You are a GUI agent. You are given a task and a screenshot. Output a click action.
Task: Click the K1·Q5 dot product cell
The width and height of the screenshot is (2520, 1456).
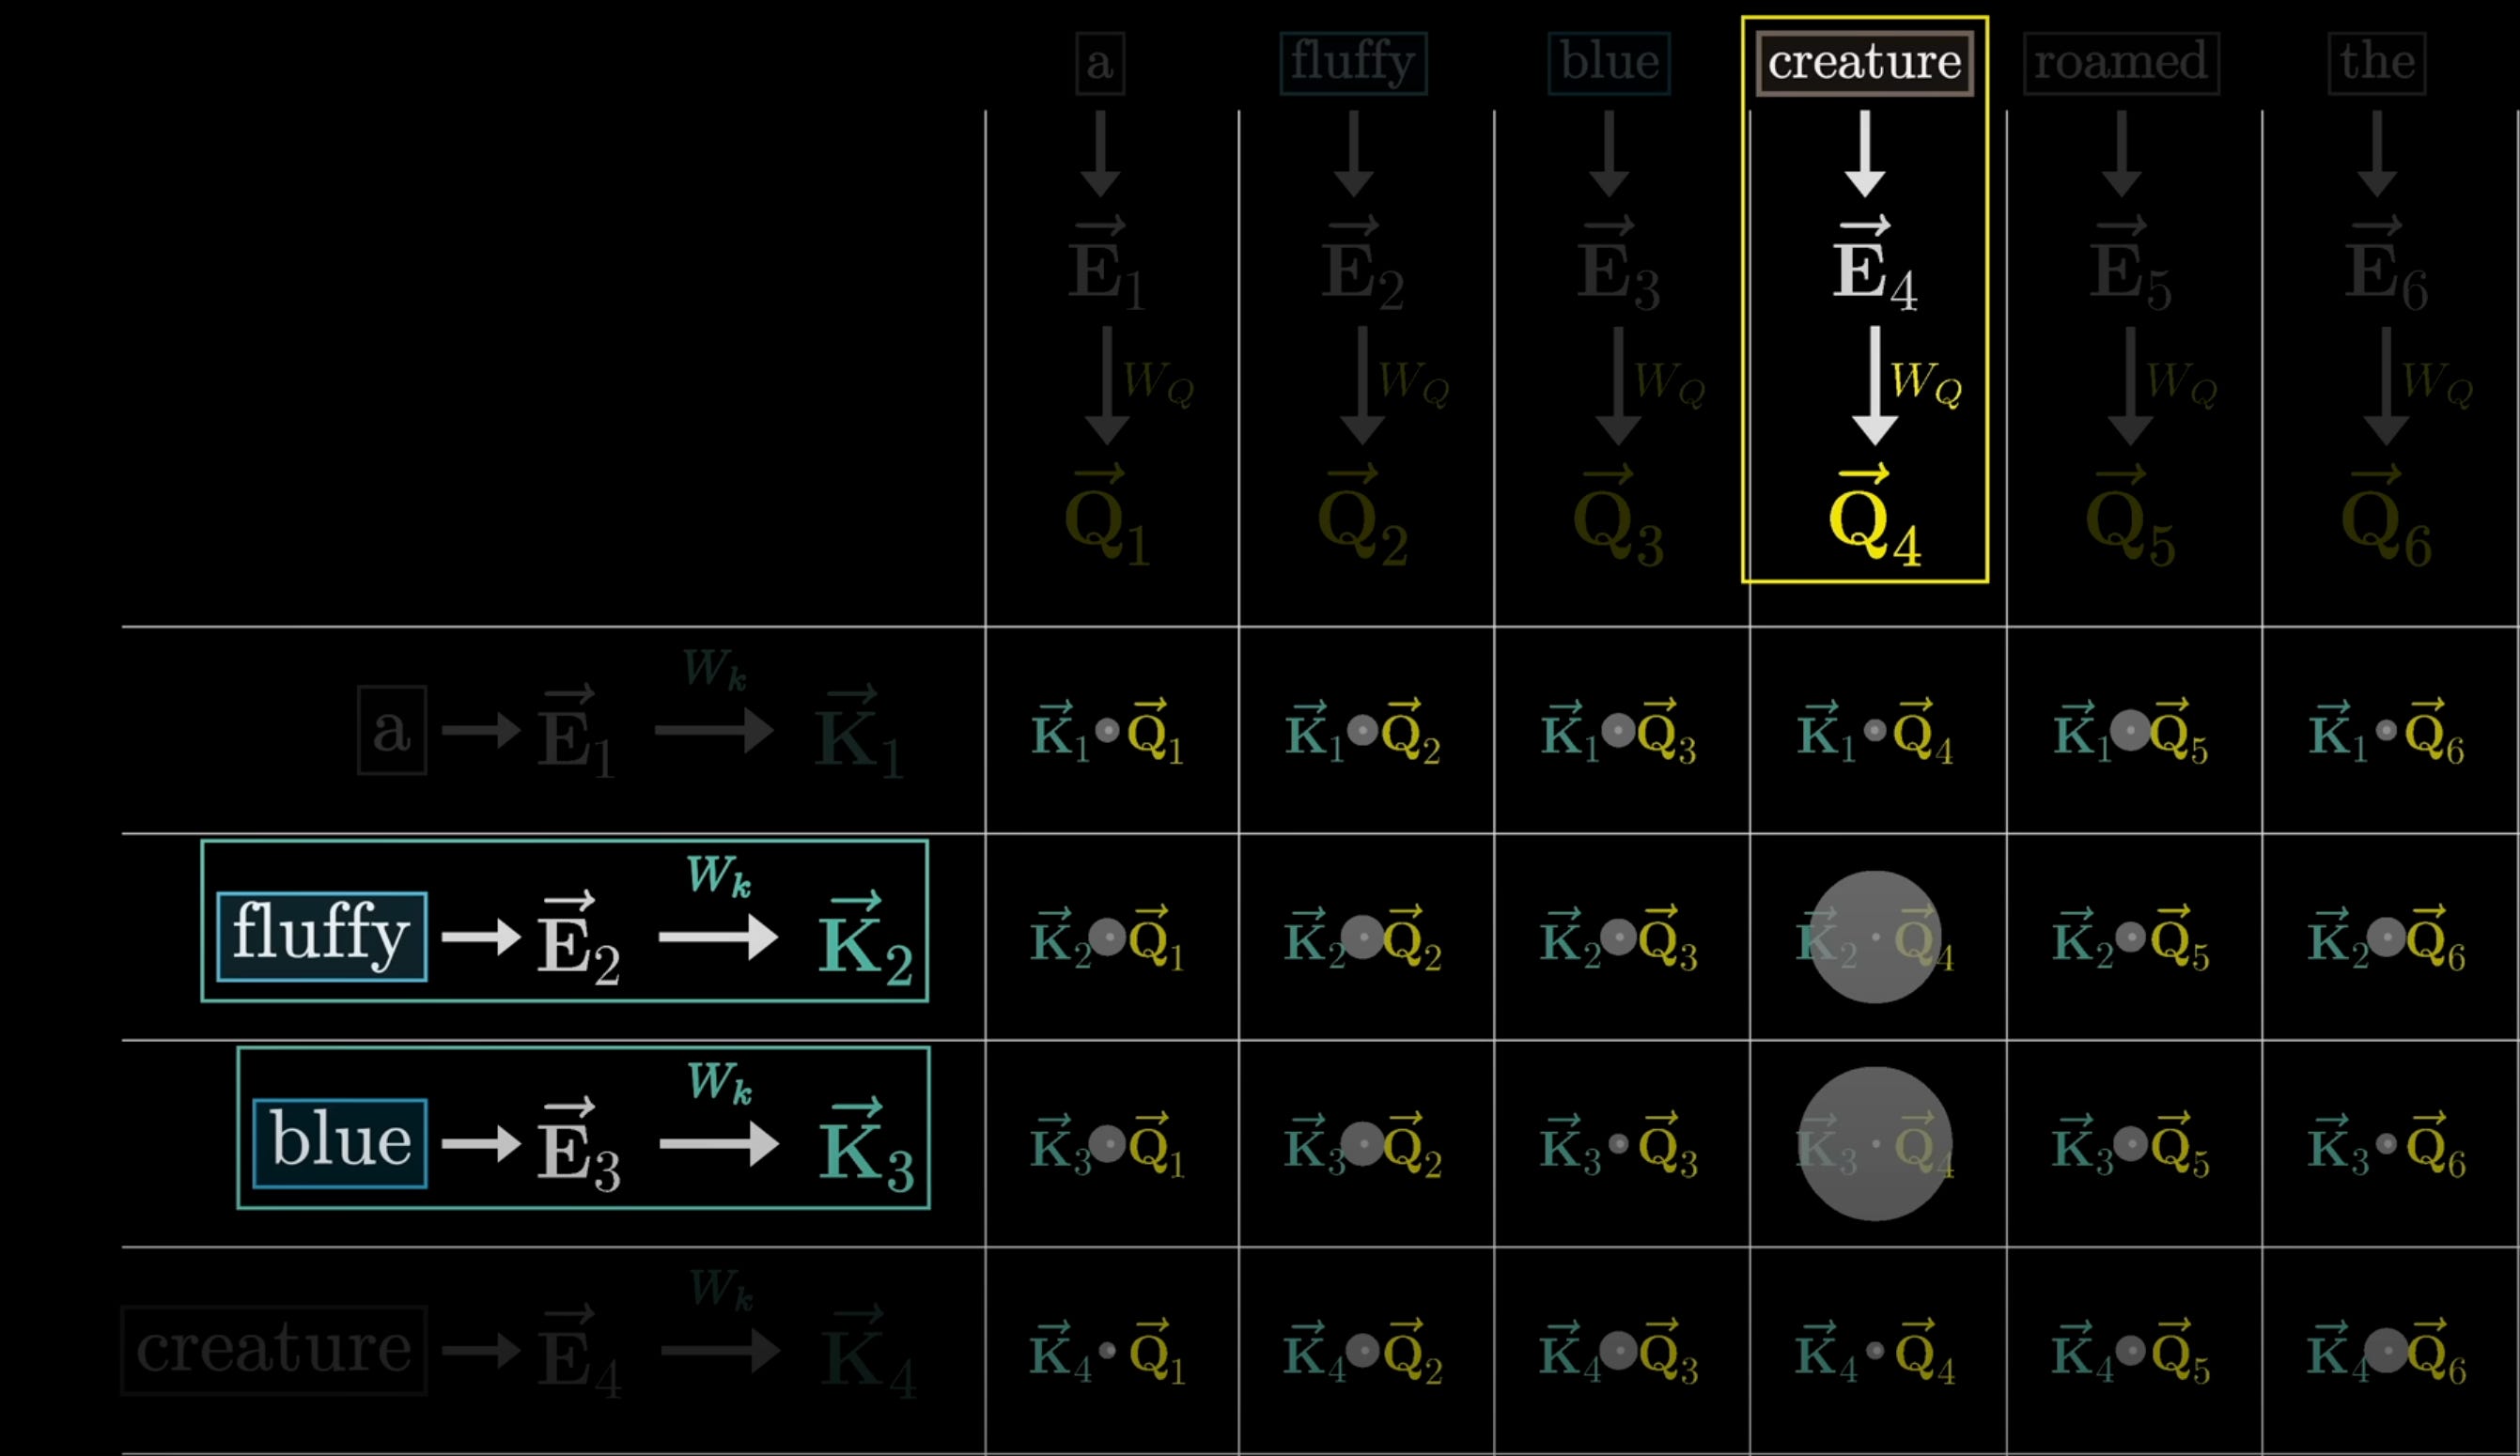point(2130,733)
